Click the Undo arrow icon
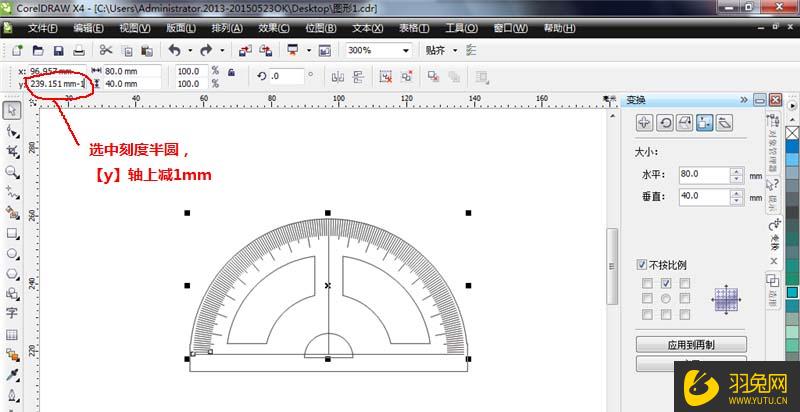 (x=174, y=50)
